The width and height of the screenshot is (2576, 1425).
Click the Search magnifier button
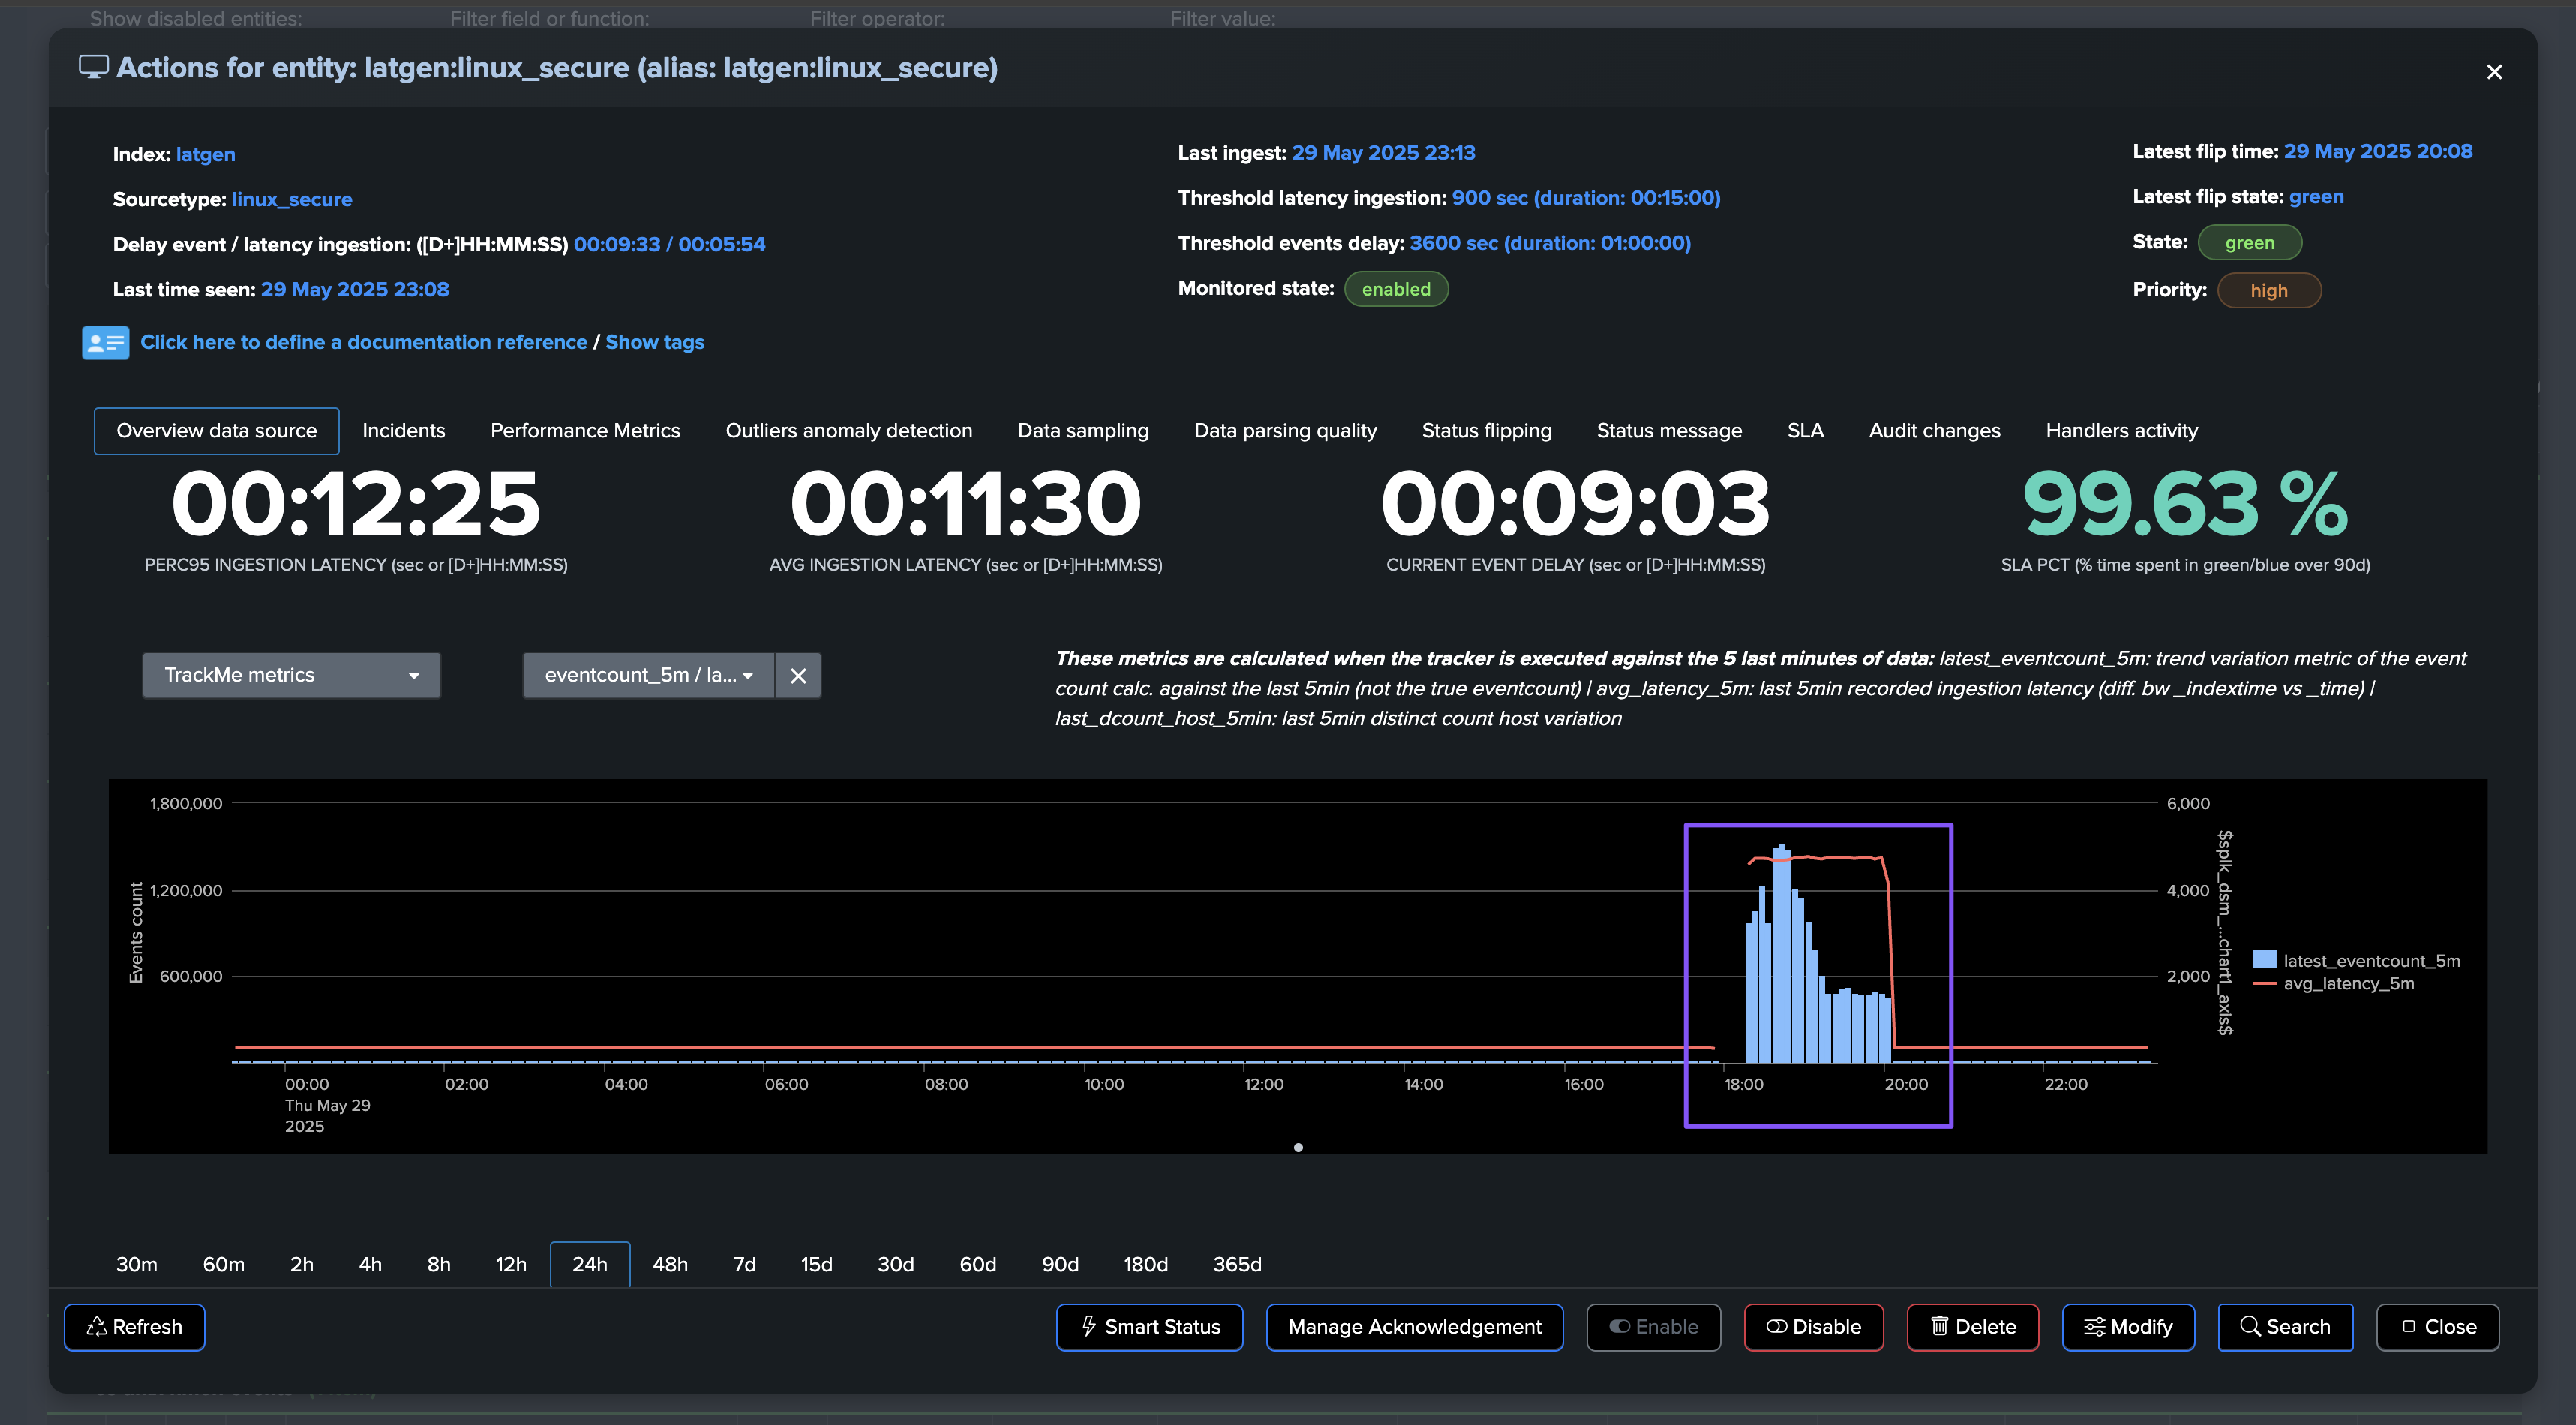click(2284, 1326)
